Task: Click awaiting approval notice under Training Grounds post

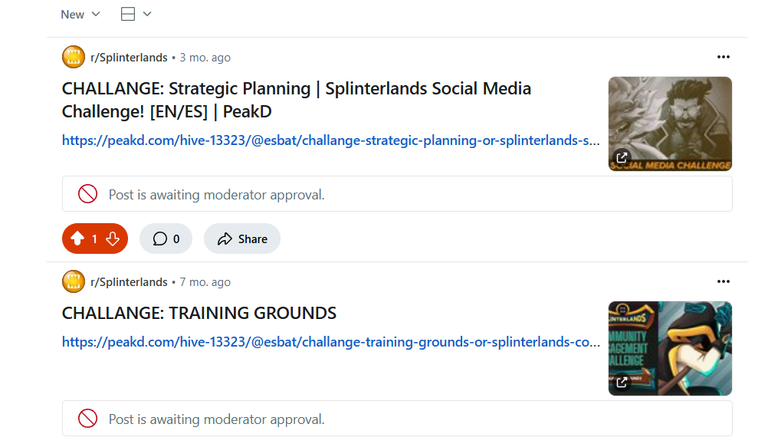Action: [397, 418]
